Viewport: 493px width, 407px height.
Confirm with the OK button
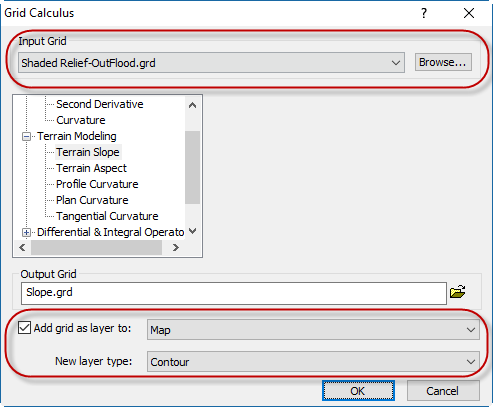tap(358, 391)
